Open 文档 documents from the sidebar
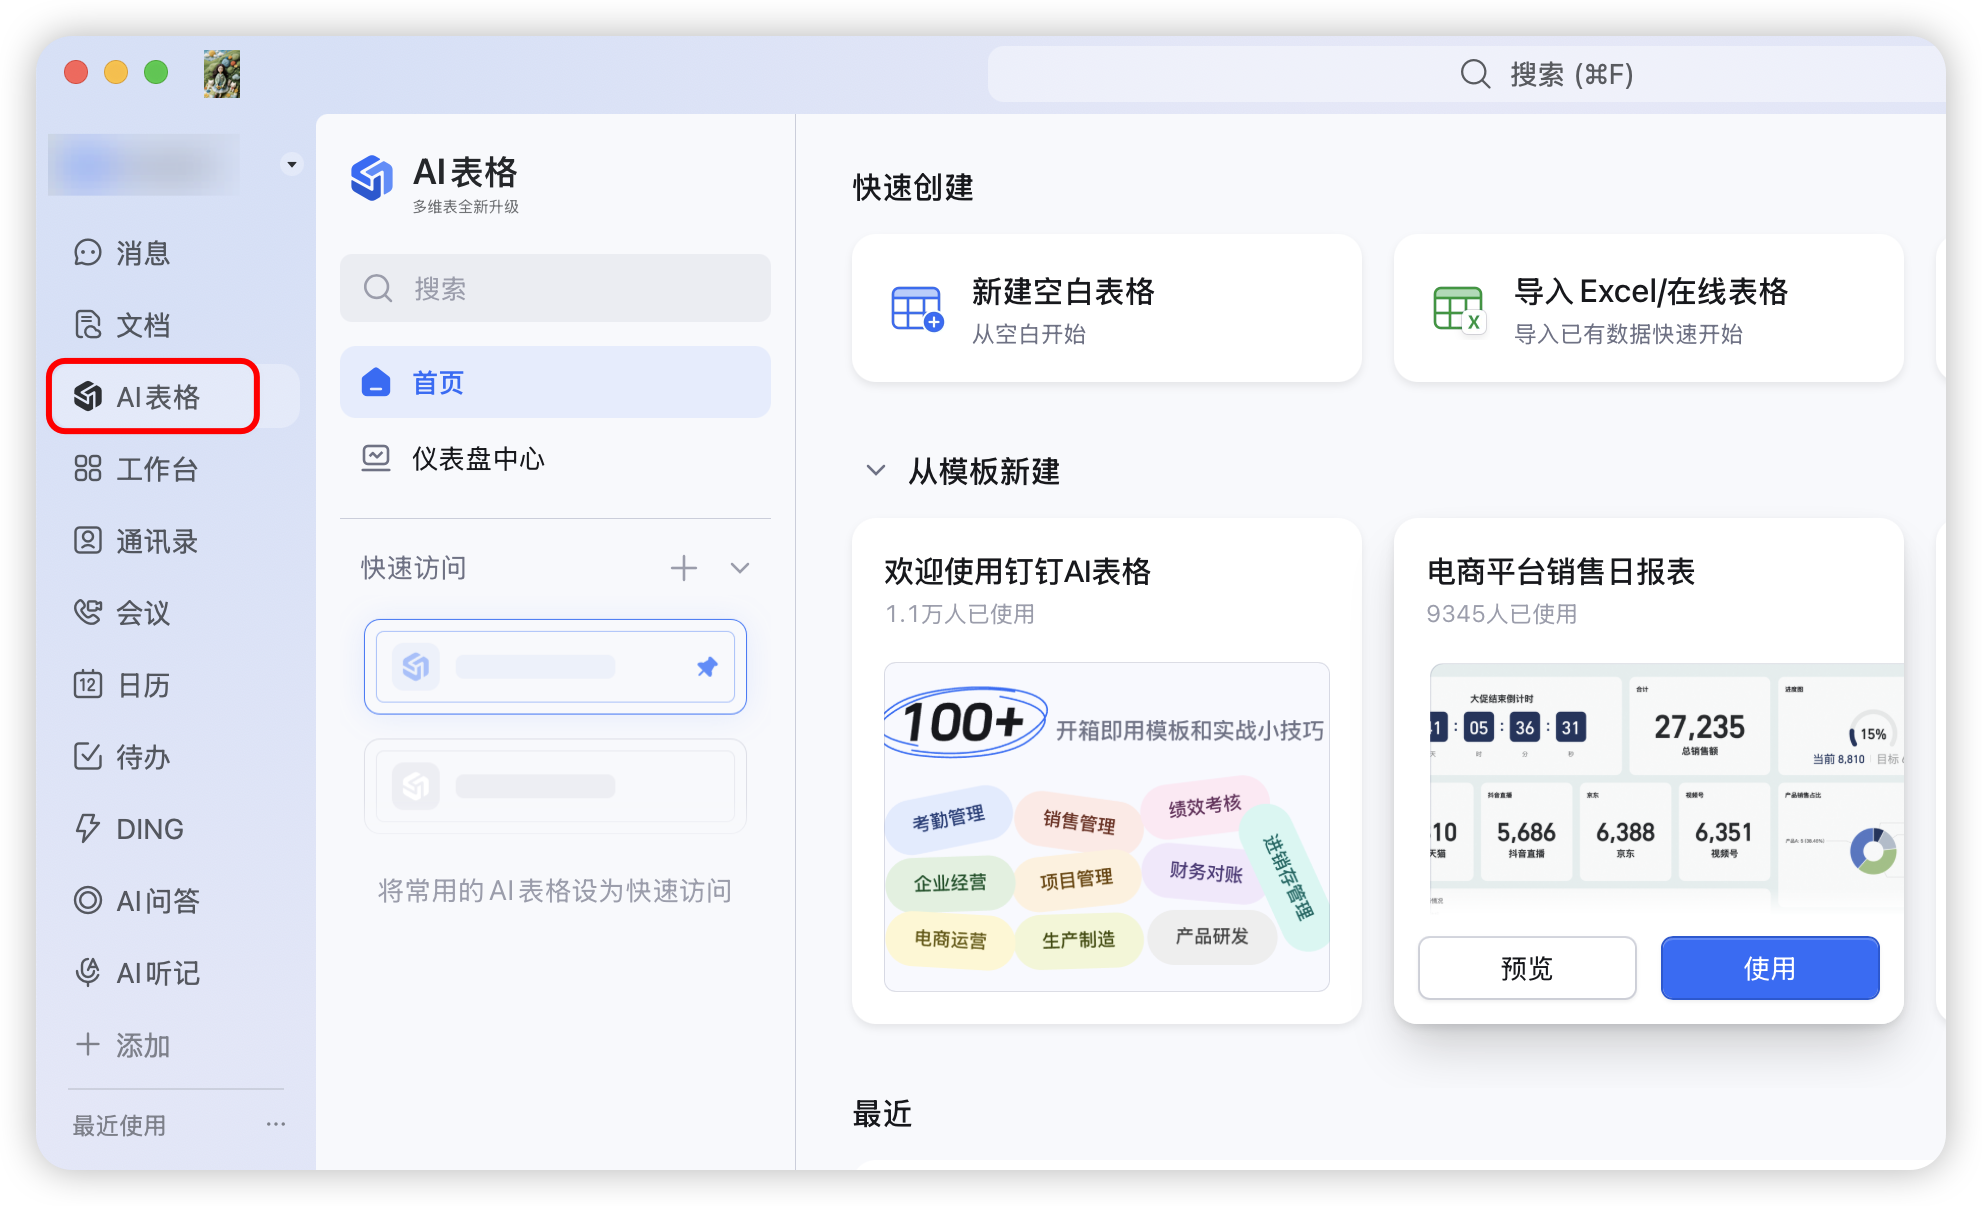The image size is (1982, 1206). (88, 324)
